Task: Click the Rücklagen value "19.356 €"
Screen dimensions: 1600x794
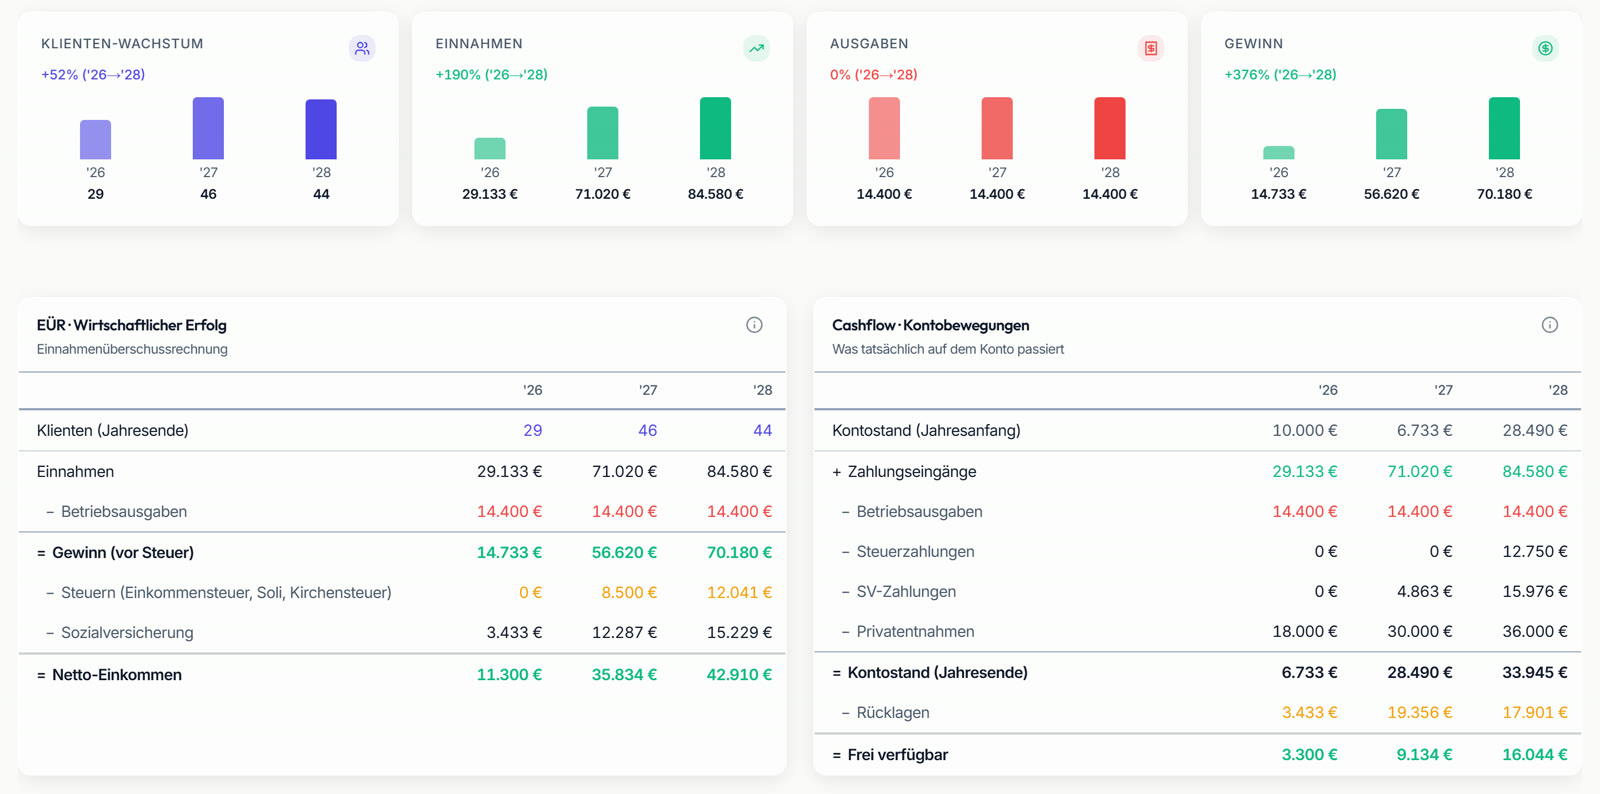Action: click(1419, 713)
